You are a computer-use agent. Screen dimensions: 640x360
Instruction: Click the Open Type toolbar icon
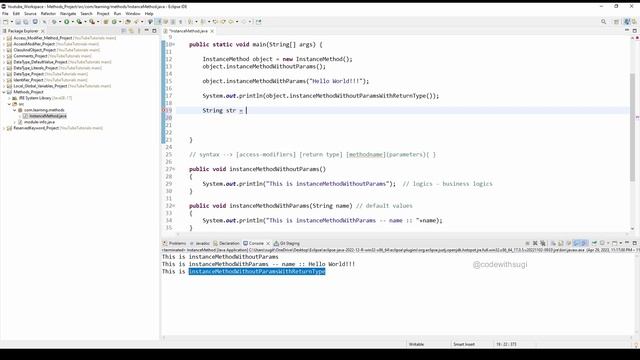point(128,22)
